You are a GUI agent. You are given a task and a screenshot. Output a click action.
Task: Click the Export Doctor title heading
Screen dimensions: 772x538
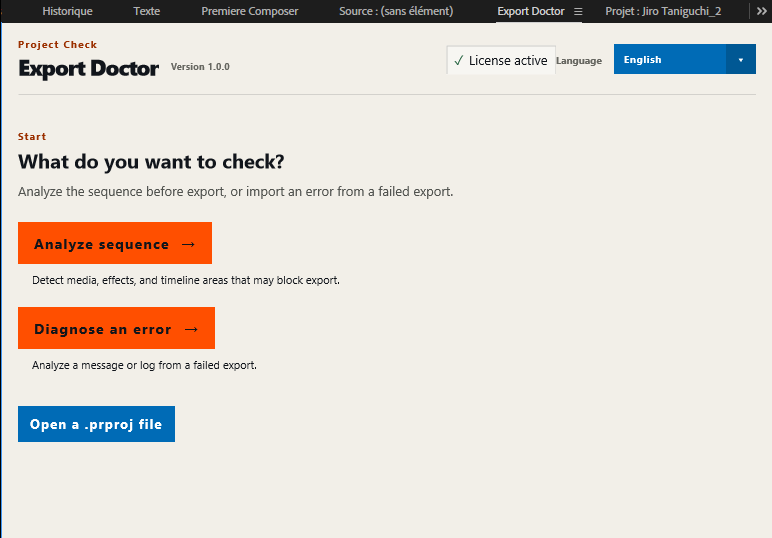click(x=89, y=68)
